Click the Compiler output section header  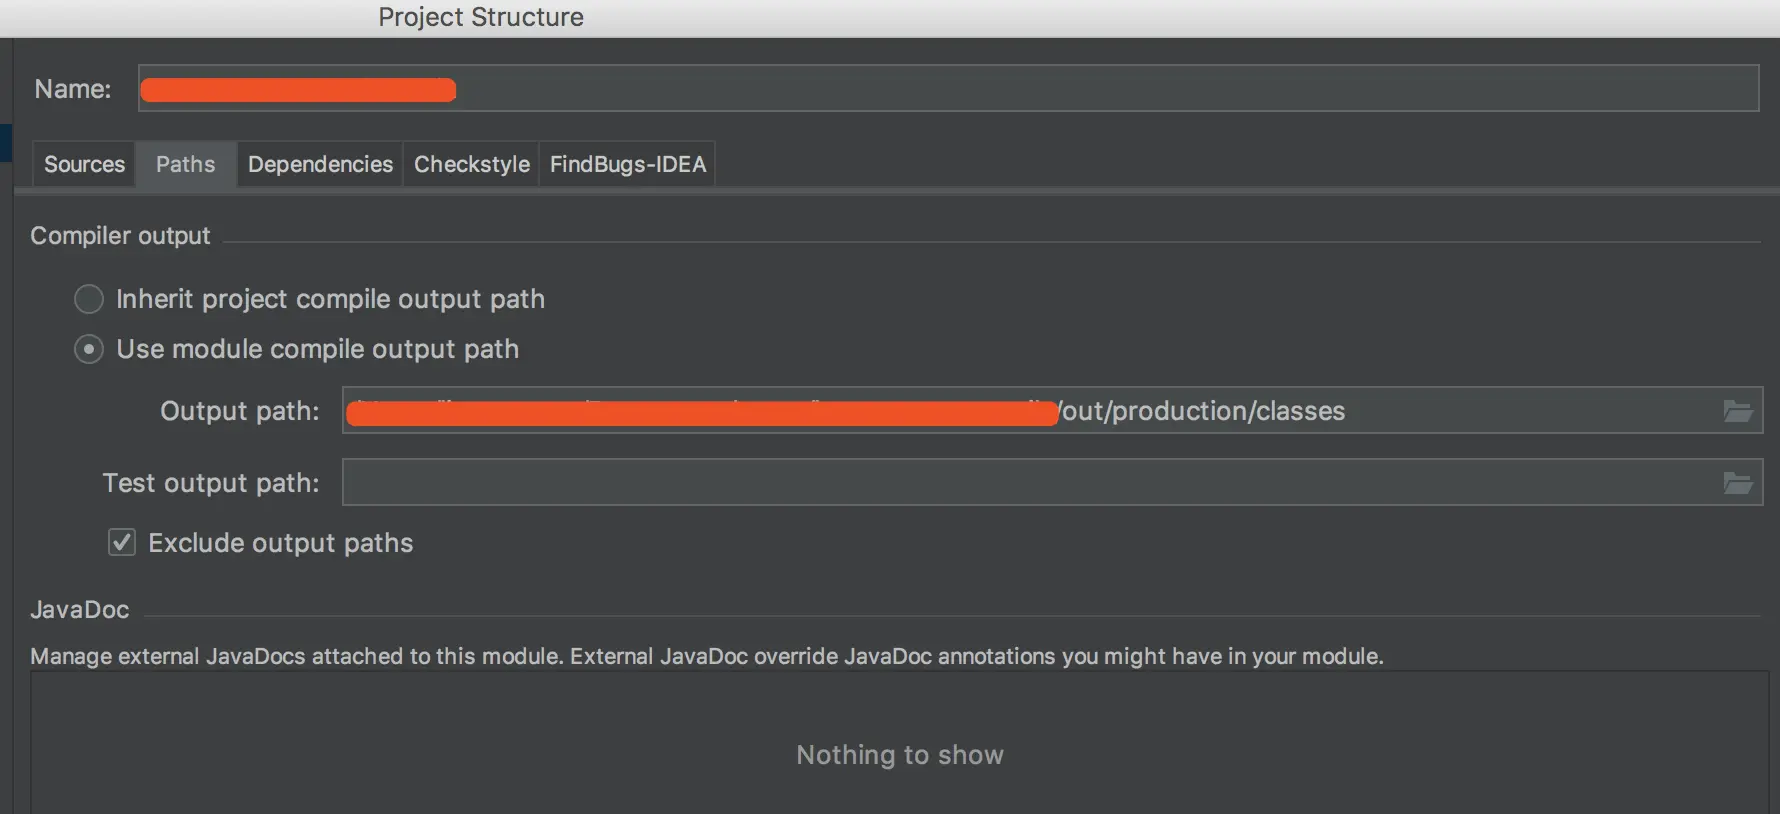120,236
